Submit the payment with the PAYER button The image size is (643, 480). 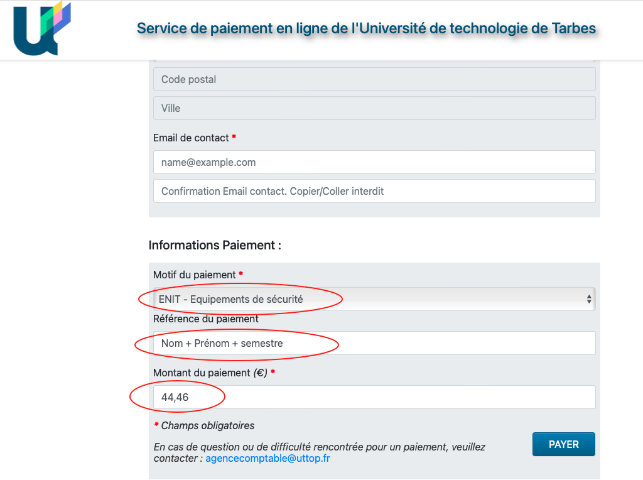563,444
